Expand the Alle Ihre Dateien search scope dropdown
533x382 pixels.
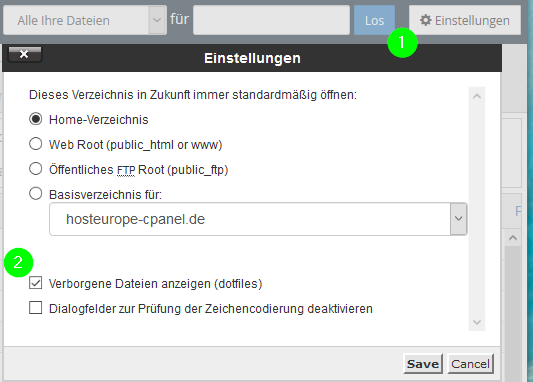tap(85, 20)
